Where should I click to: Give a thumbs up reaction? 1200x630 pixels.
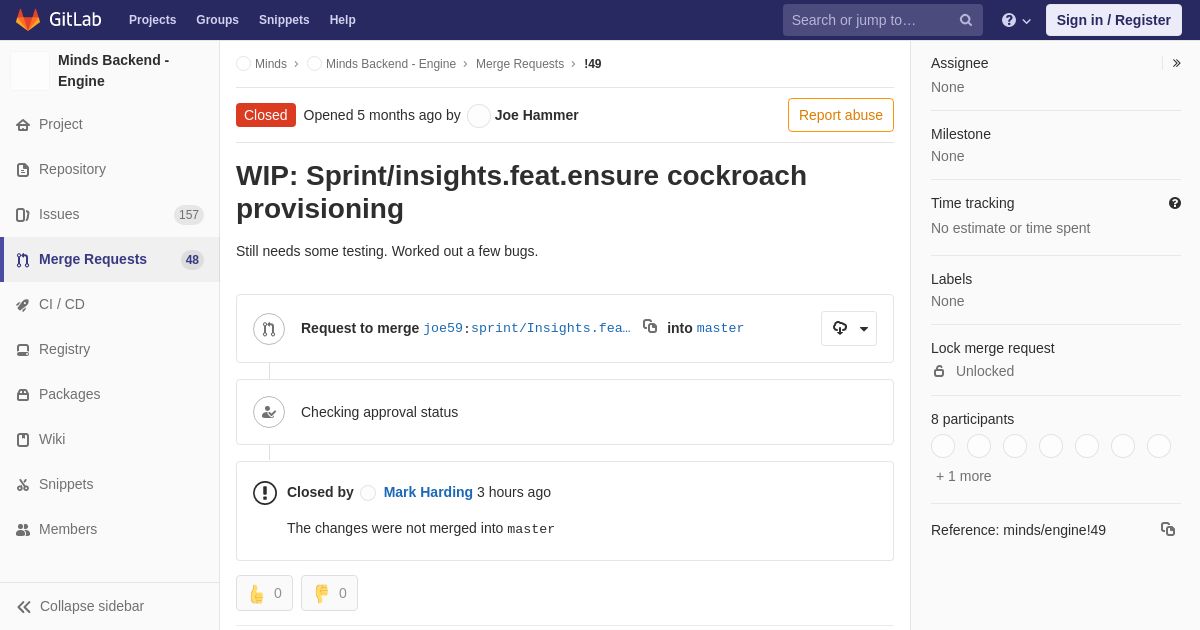pyautogui.click(x=264, y=593)
